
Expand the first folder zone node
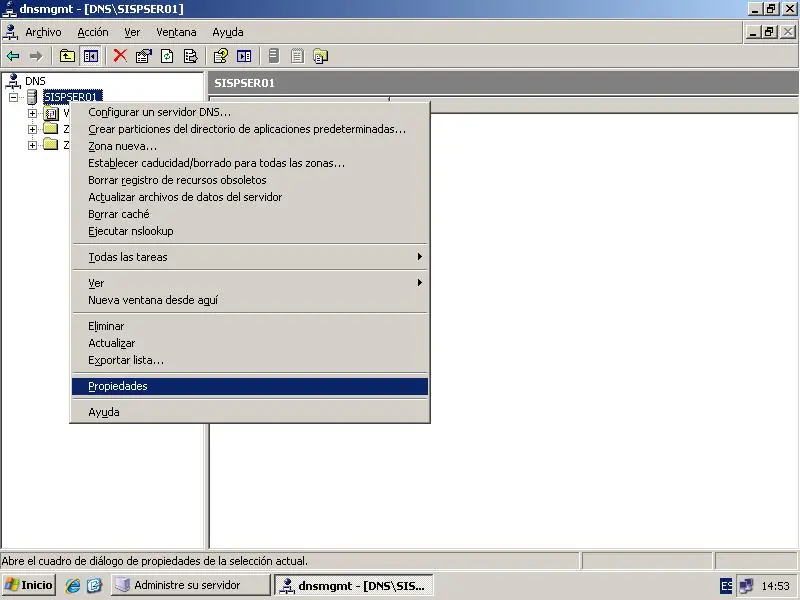(32, 129)
